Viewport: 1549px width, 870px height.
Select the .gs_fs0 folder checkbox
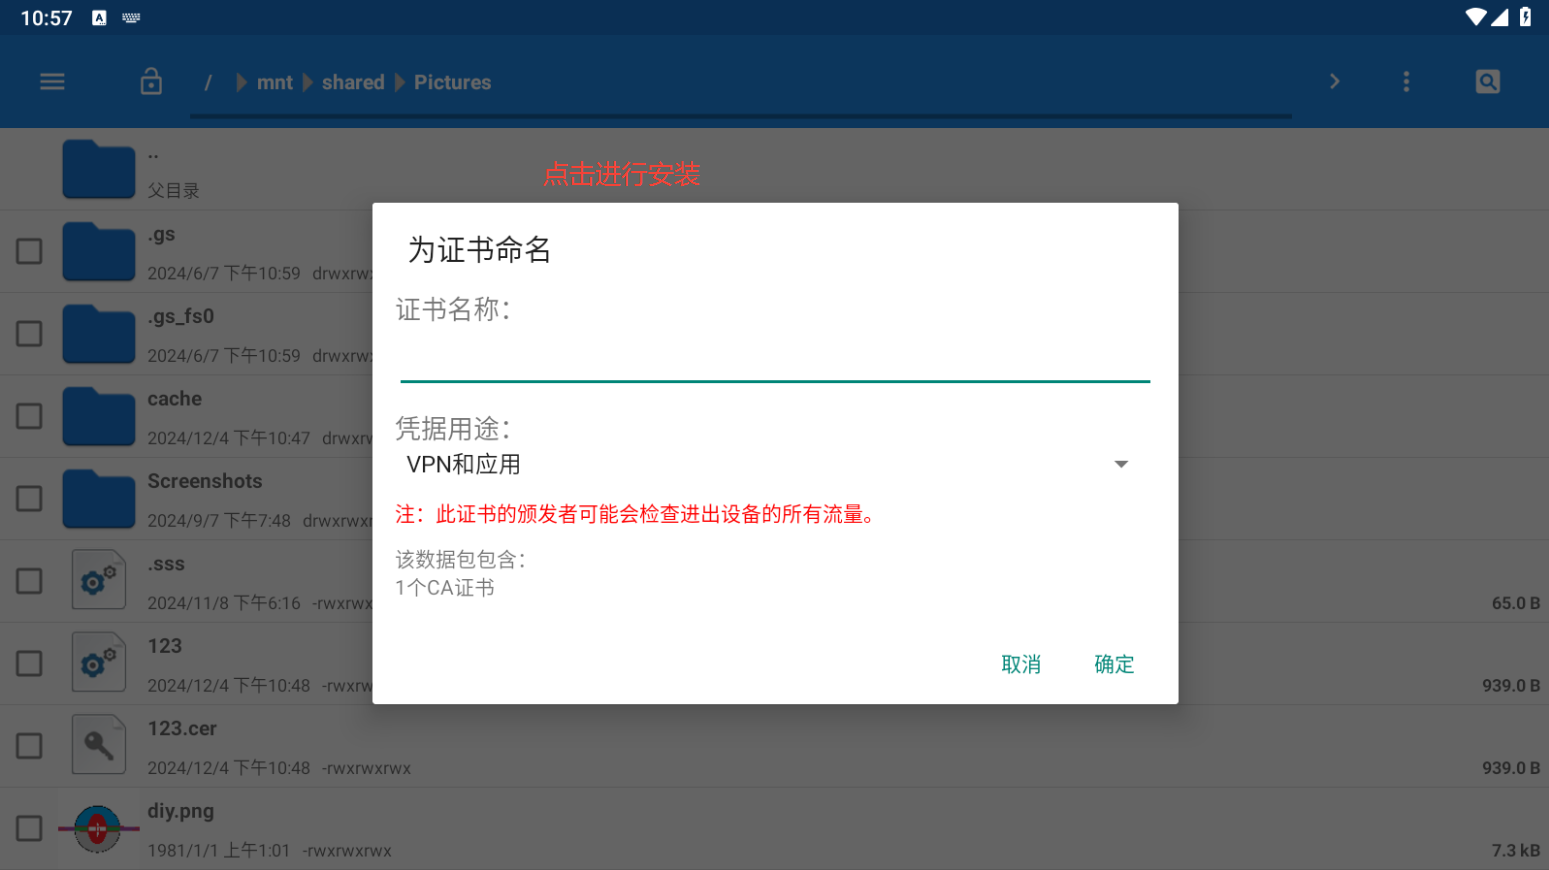click(x=29, y=334)
